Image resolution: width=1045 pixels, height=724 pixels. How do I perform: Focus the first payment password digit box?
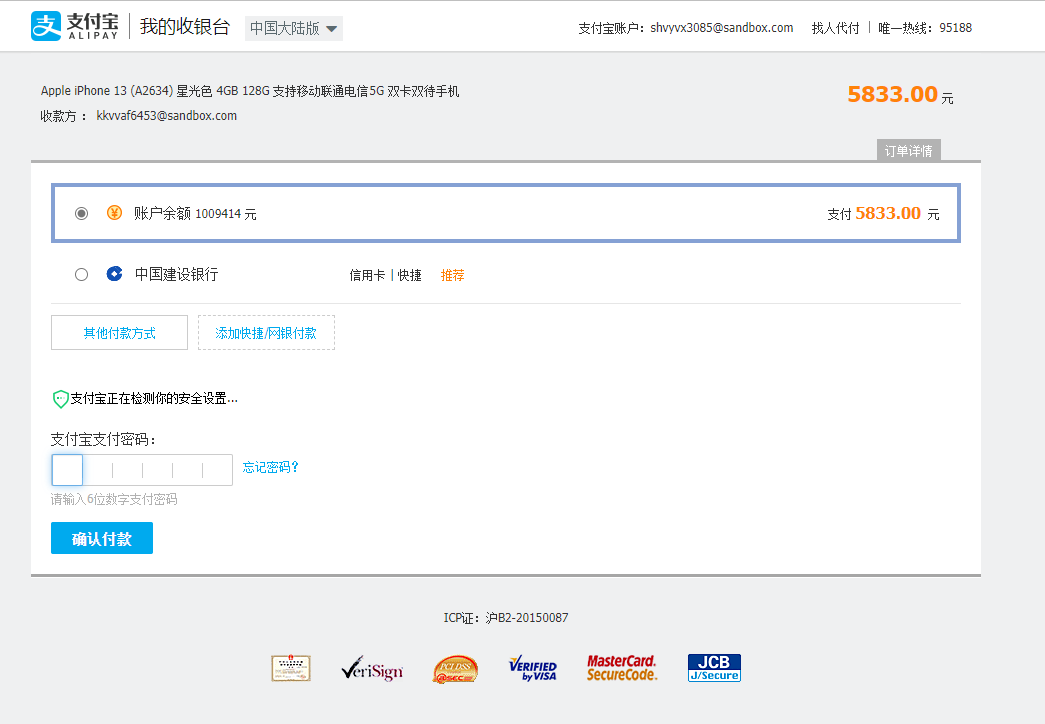click(x=67, y=470)
